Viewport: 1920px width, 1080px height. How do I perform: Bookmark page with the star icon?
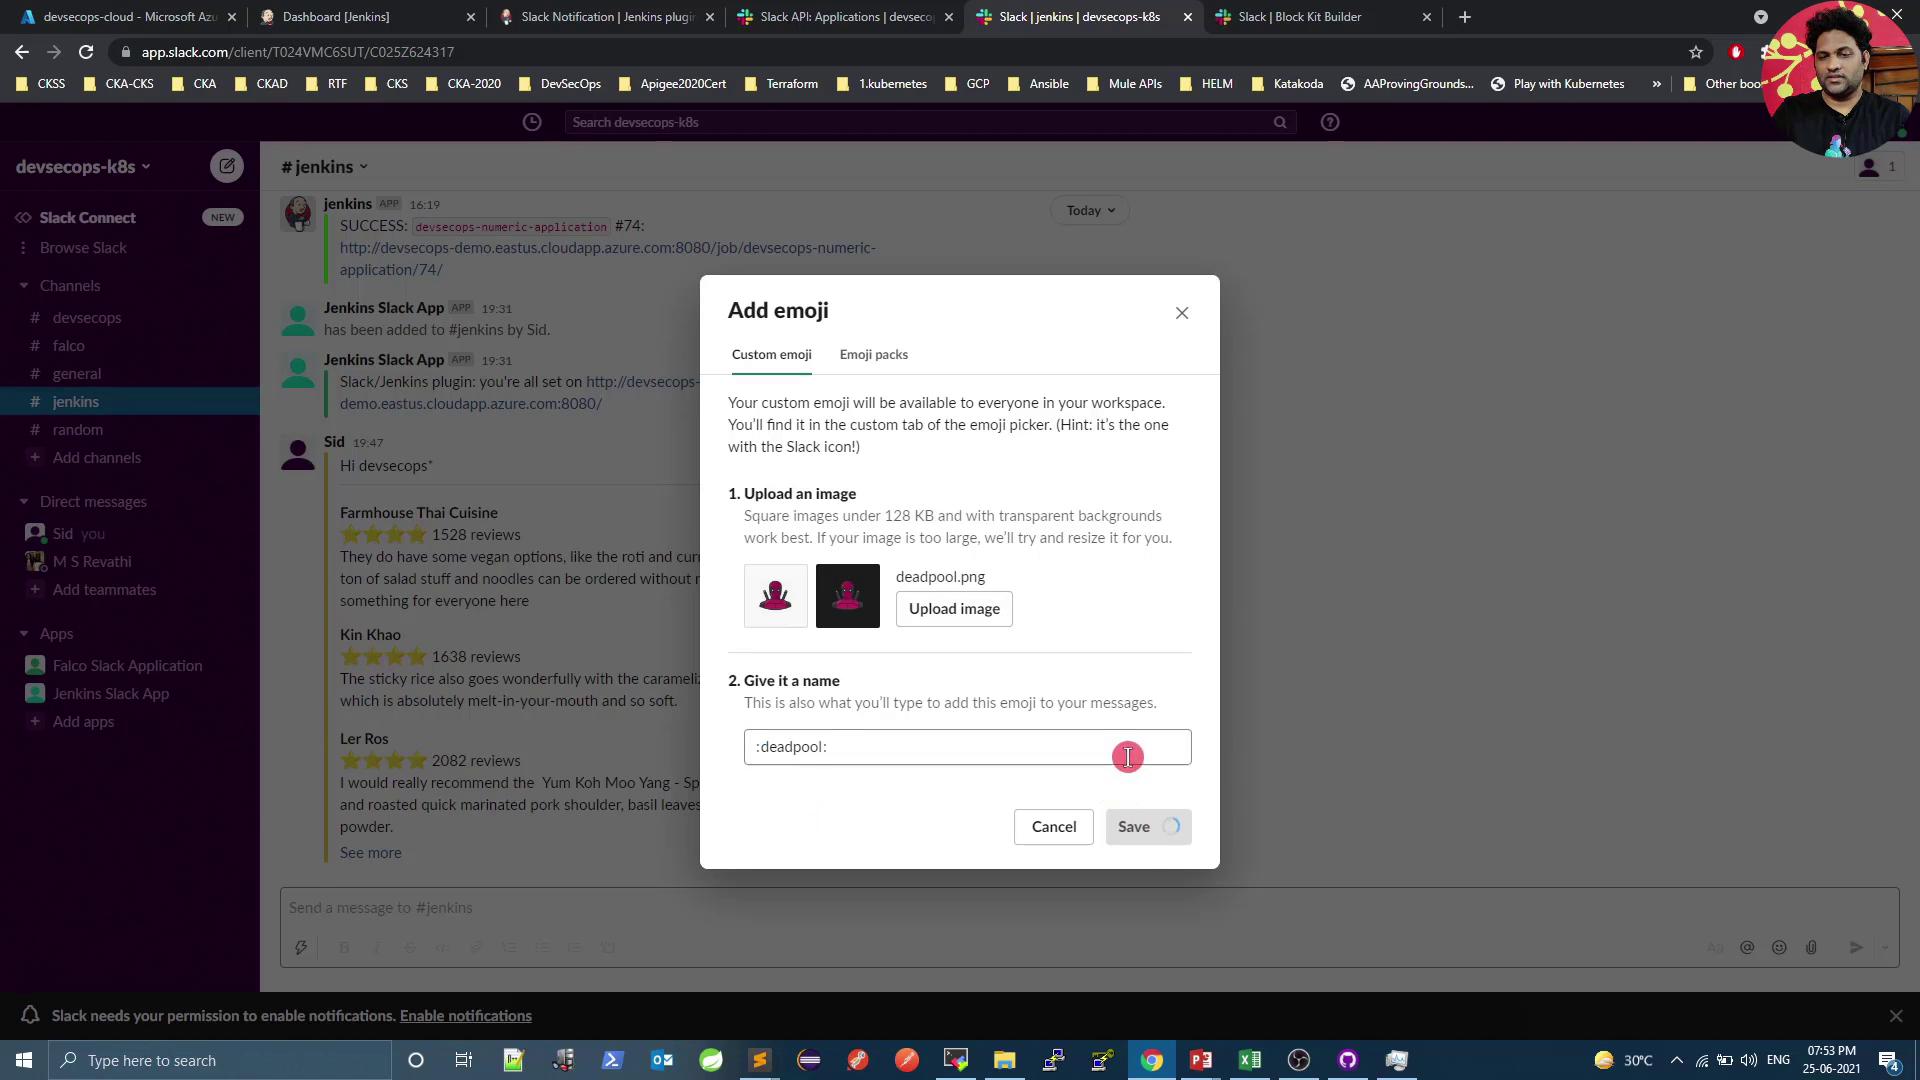coord(1696,52)
